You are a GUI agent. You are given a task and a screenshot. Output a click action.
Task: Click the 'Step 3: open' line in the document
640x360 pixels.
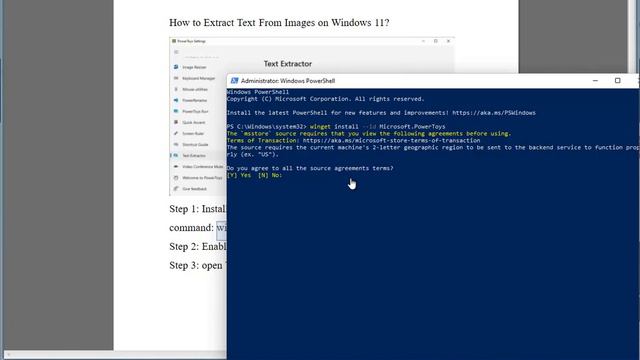pos(198,265)
